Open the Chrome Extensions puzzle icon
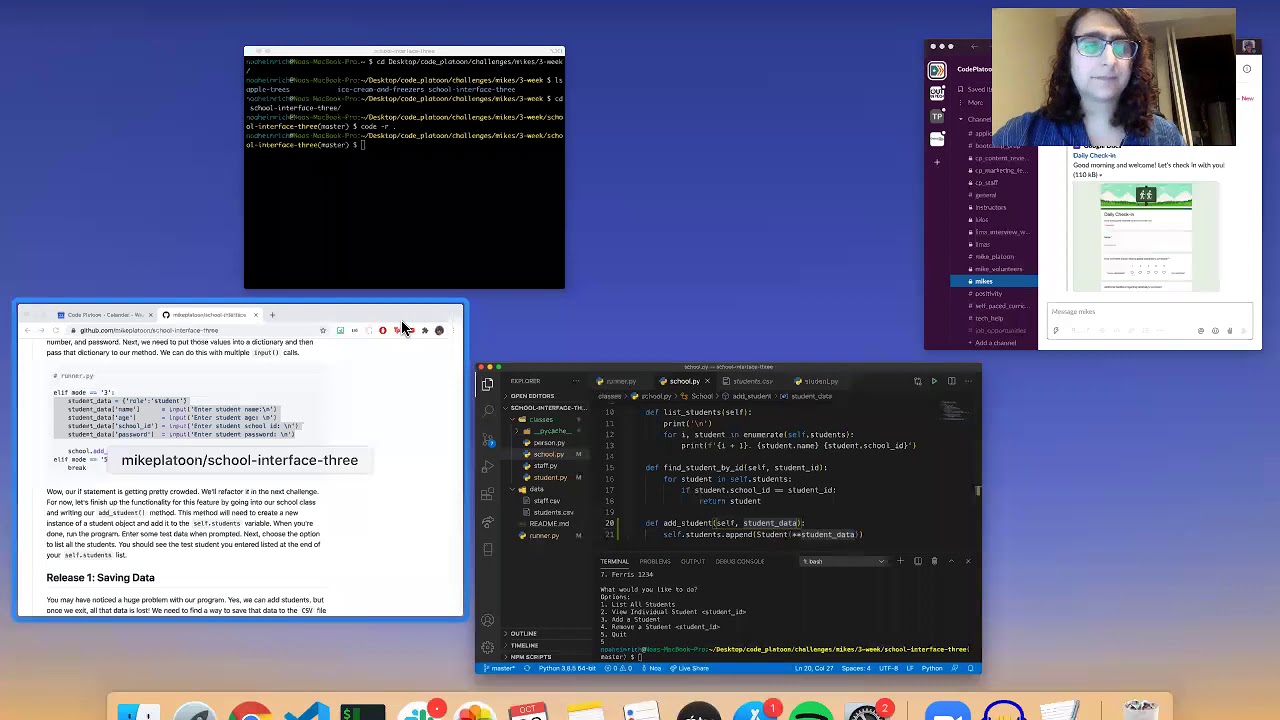Viewport: 1280px width, 720px height. 425,330
